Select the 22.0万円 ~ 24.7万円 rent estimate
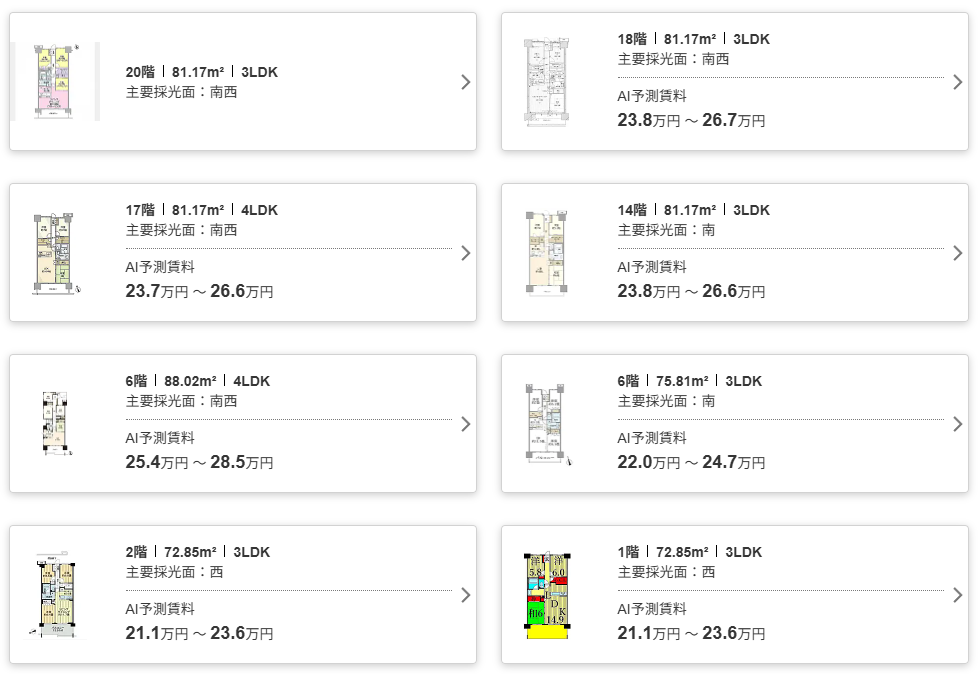 (691, 461)
